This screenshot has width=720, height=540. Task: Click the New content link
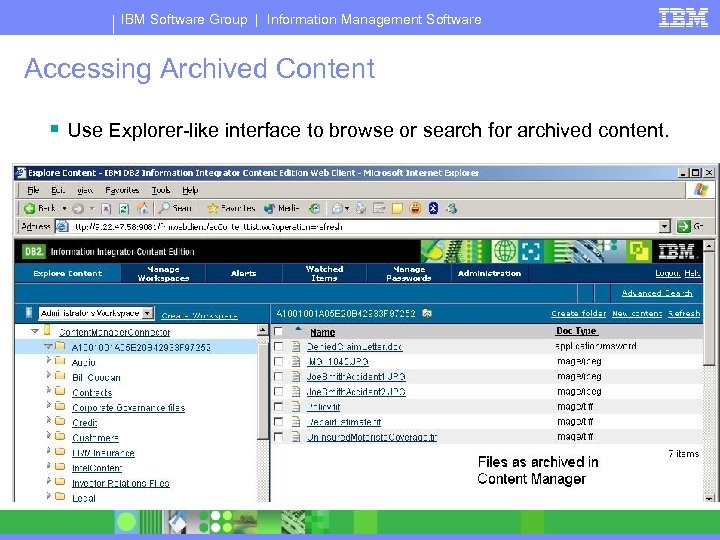tap(637, 314)
